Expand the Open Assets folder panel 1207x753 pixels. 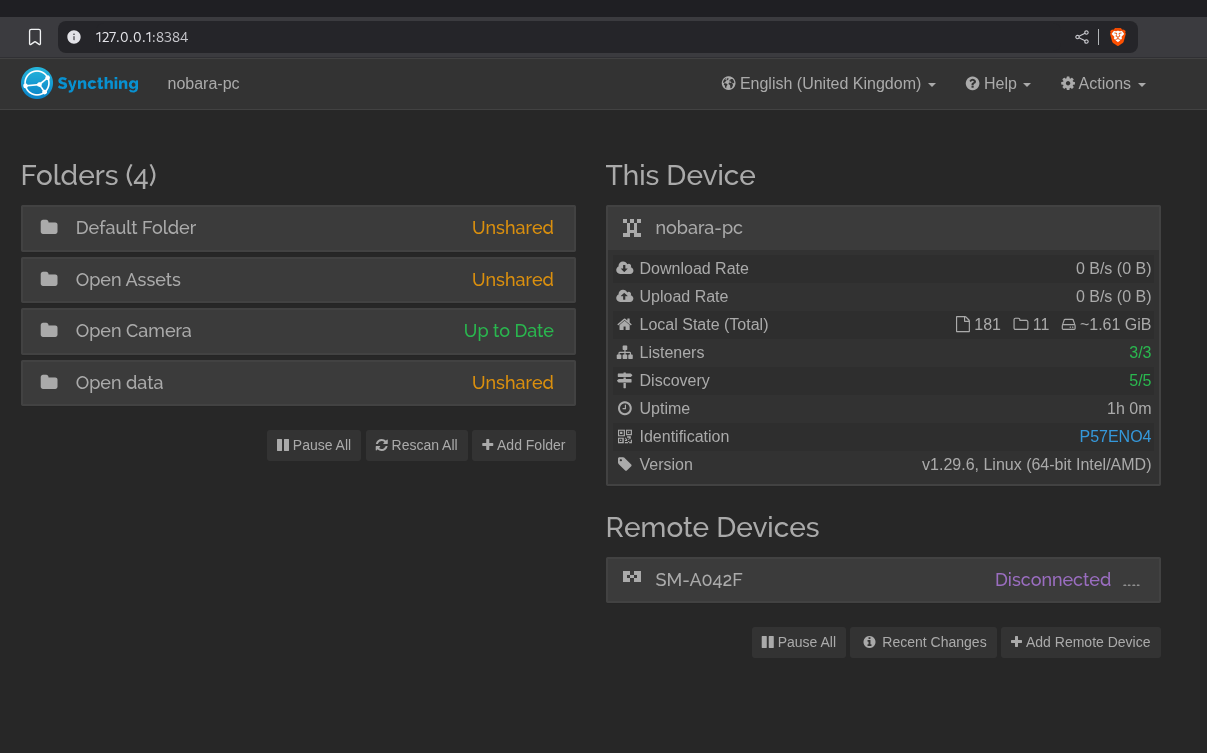pyautogui.click(x=298, y=280)
